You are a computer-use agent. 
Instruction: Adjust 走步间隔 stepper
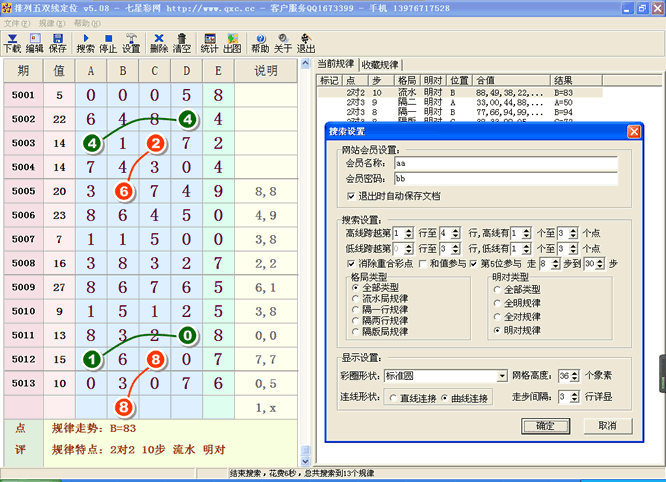pos(574,397)
